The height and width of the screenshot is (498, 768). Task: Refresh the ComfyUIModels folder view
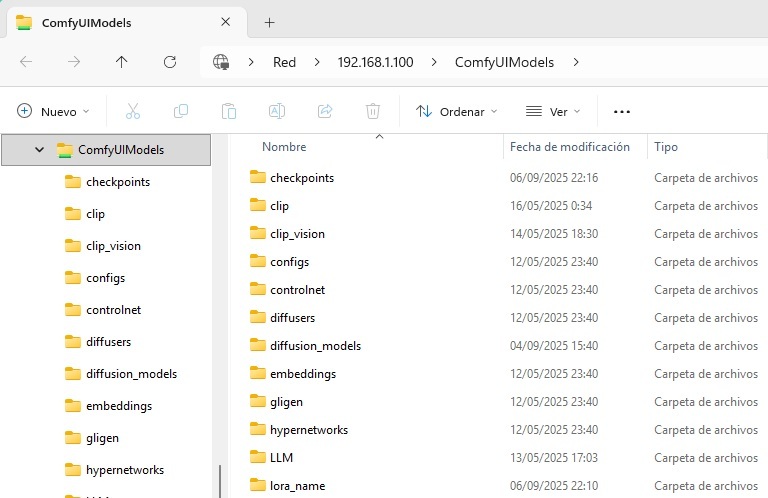click(169, 62)
